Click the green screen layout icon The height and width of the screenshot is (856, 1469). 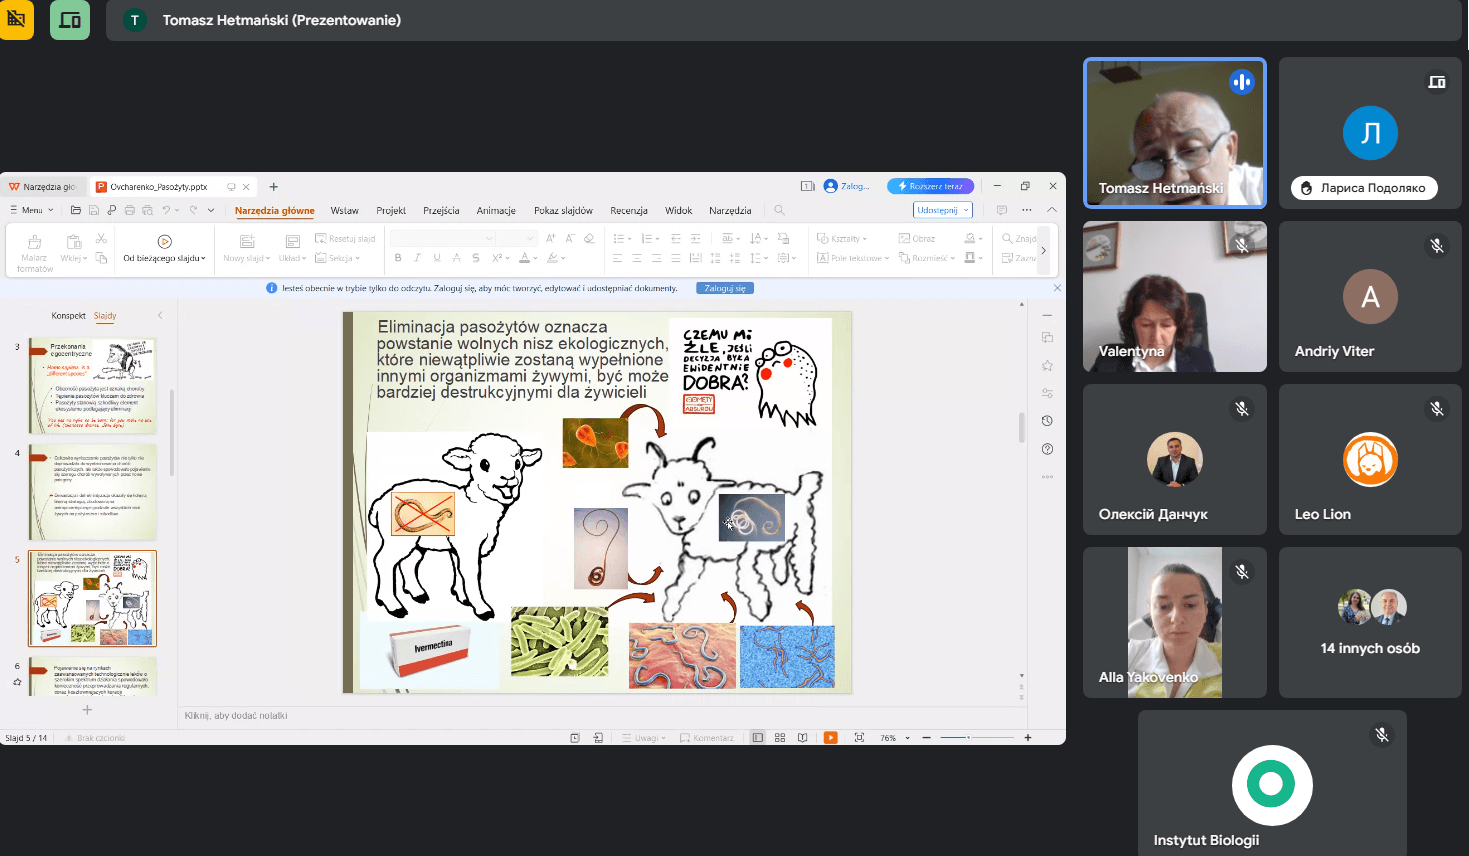[x=70, y=20]
